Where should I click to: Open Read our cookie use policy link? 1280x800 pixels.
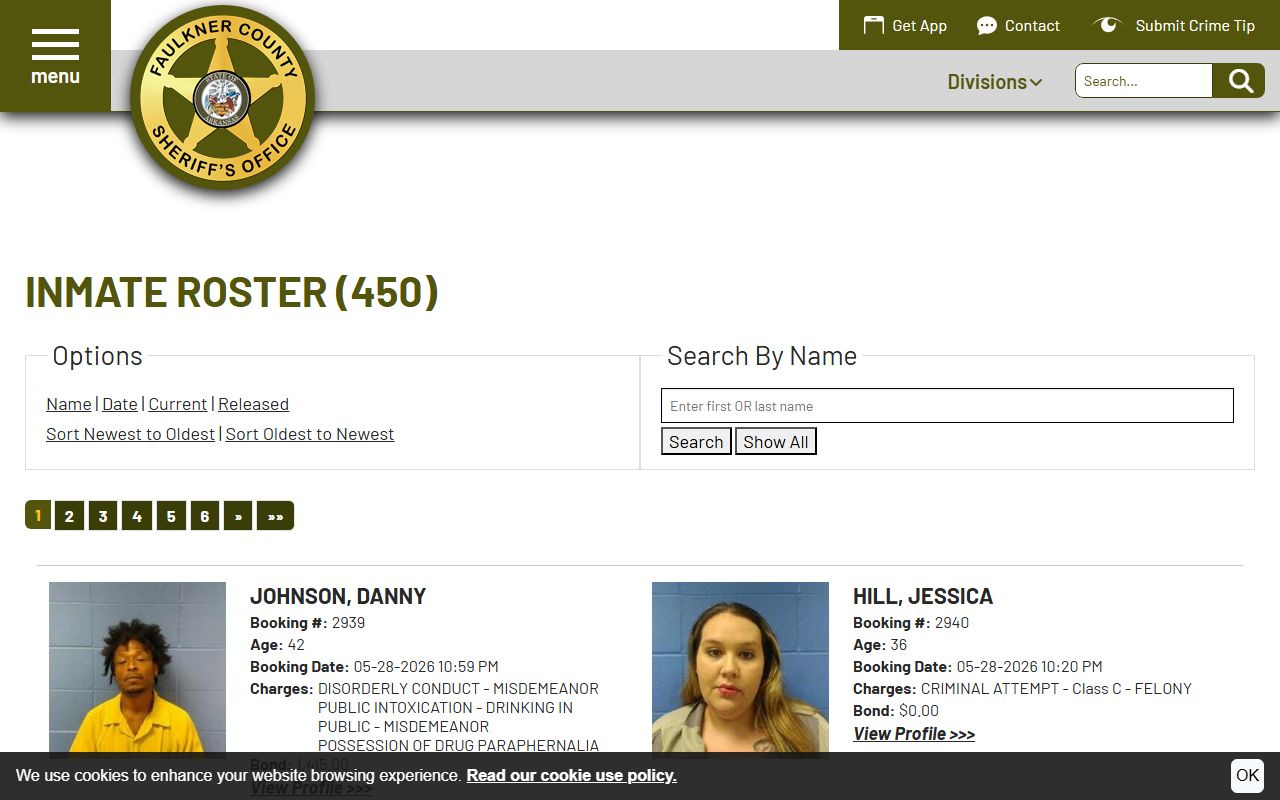pyautogui.click(x=571, y=775)
